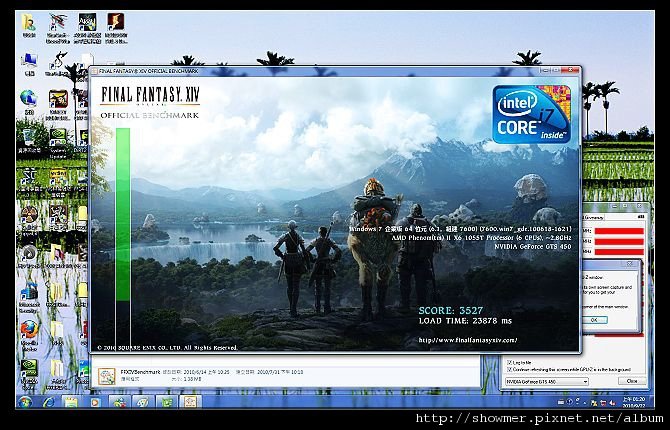Screen dimensions: 670x430
Task: Click the green chip taskbar button
Action: tap(166, 402)
